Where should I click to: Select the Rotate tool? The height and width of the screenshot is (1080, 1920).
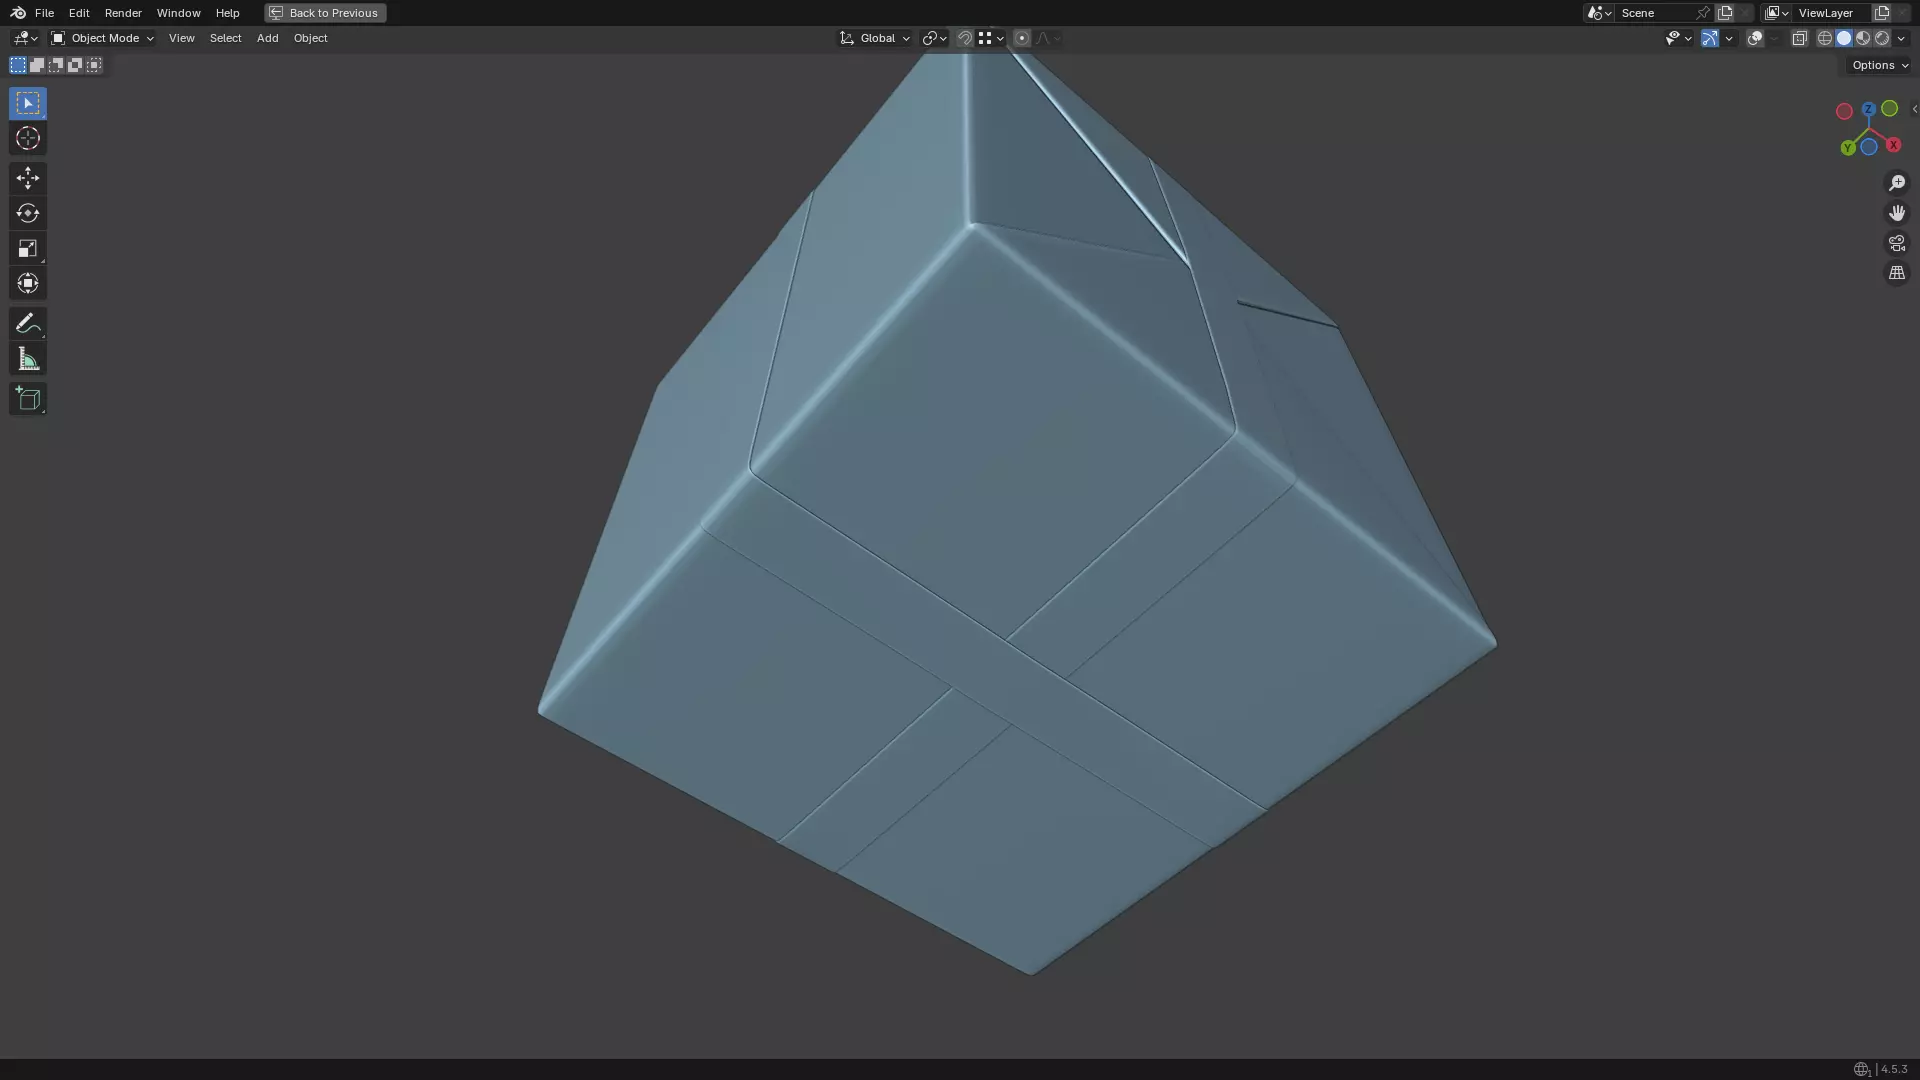27,213
